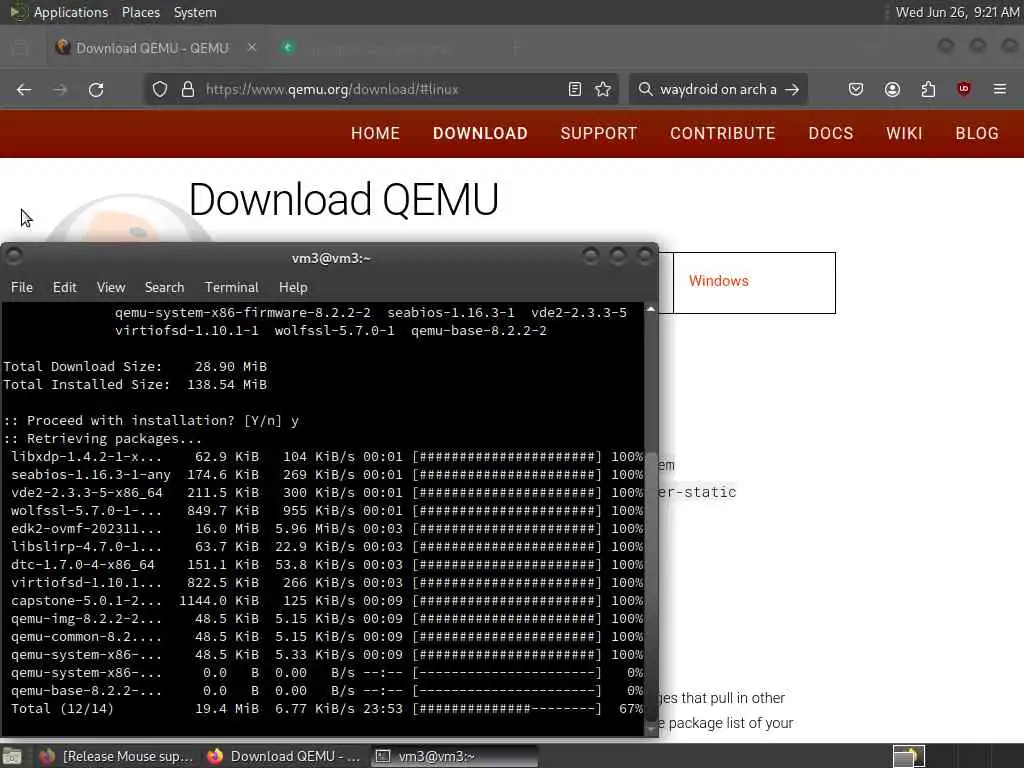Click show desktop icon in taskbar

12,757
